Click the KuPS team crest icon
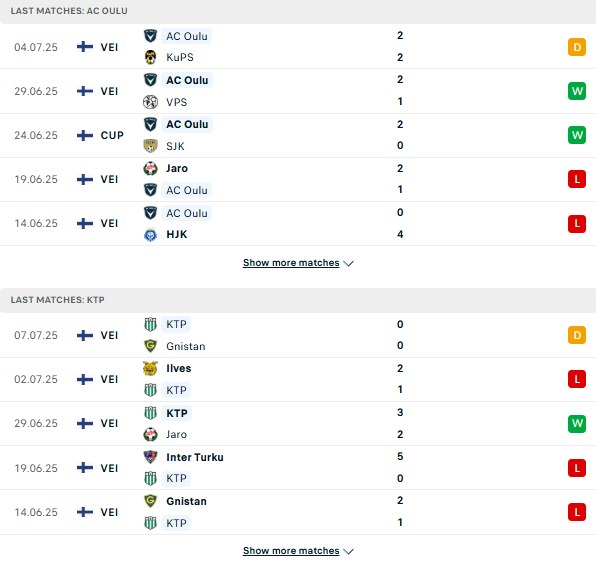 (x=150, y=57)
